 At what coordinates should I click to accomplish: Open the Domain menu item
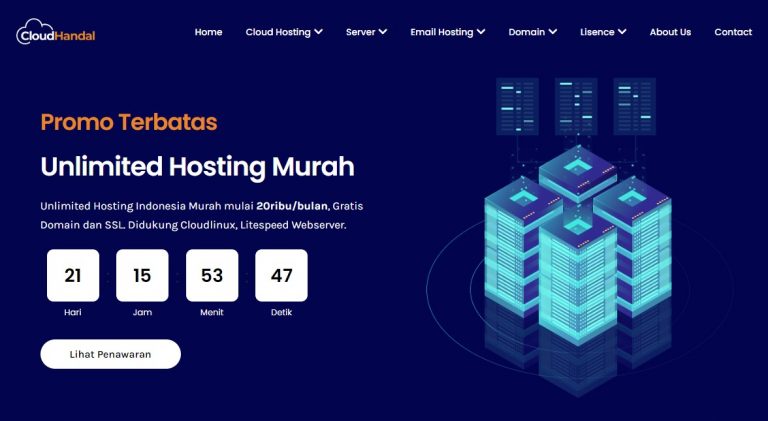[x=527, y=32]
